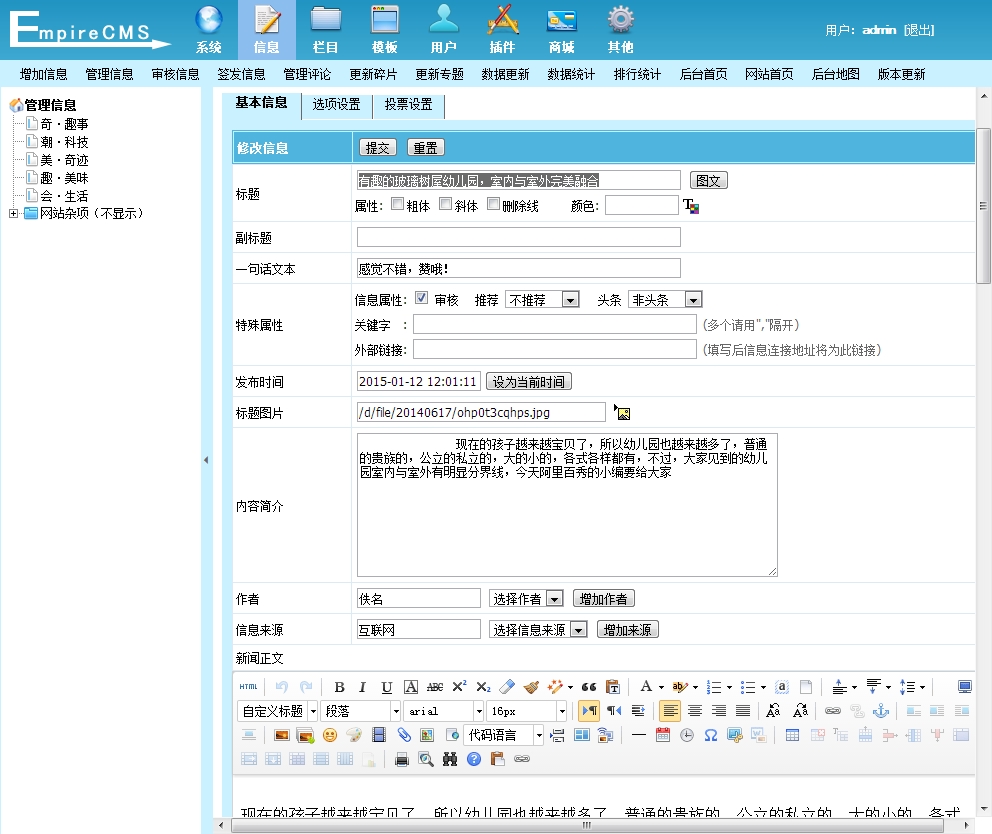Click the Bold icon in editor toolbar

coord(339,687)
